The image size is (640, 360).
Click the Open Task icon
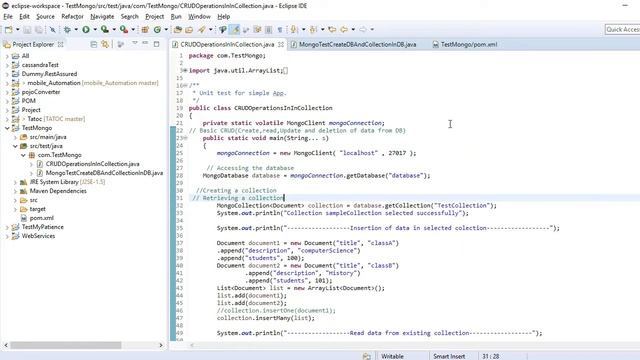[189, 29]
